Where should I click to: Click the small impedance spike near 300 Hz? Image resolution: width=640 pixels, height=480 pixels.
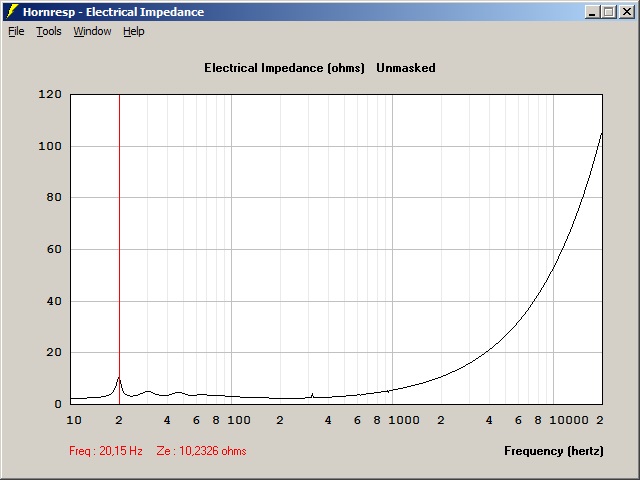[312, 394]
